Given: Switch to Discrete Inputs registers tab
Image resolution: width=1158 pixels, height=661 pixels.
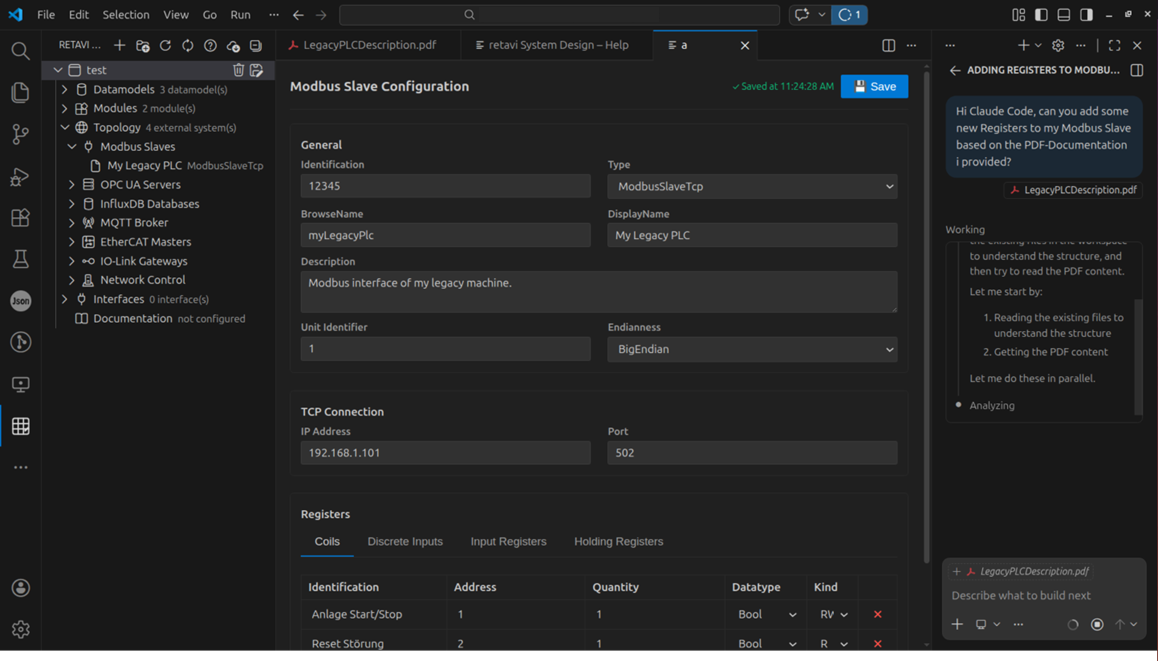Looking at the screenshot, I should [405, 541].
